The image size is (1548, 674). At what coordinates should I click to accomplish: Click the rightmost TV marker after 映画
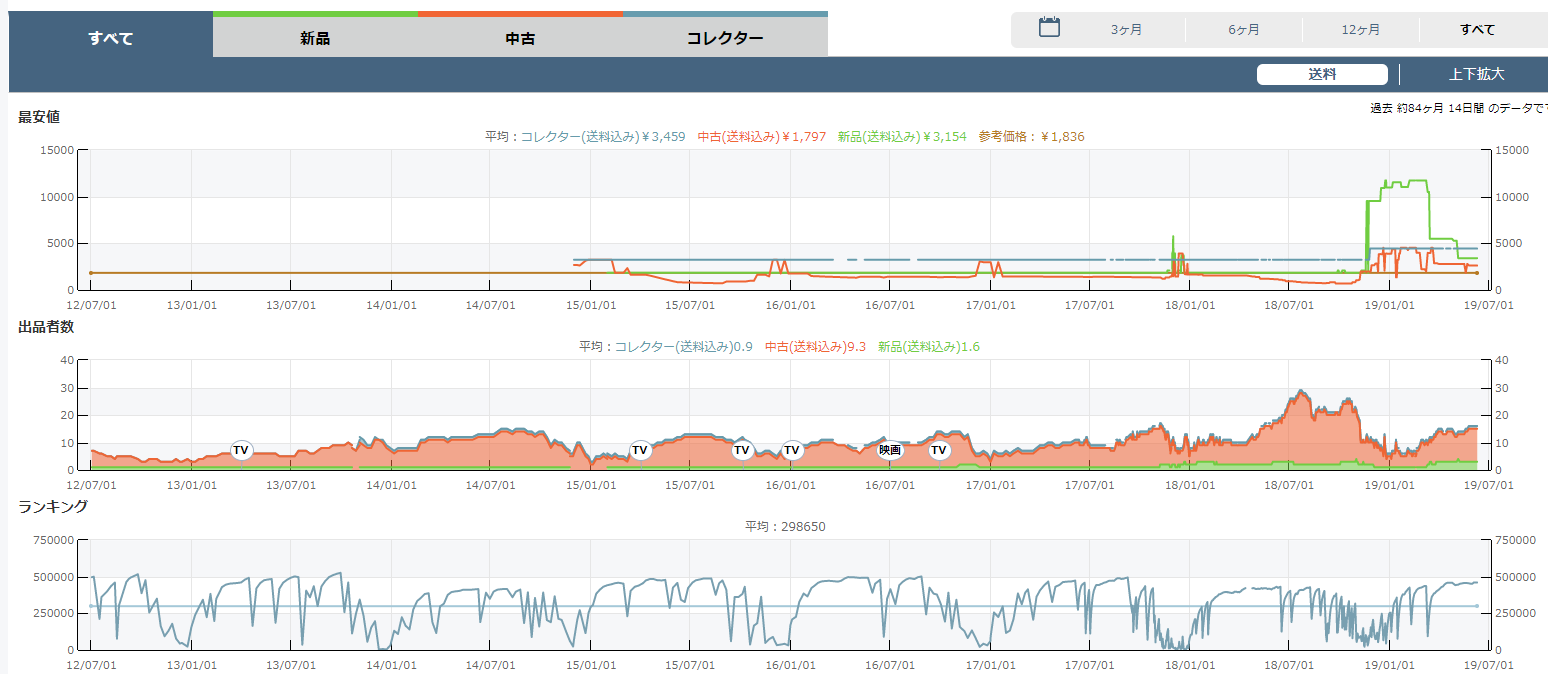(x=938, y=450)
